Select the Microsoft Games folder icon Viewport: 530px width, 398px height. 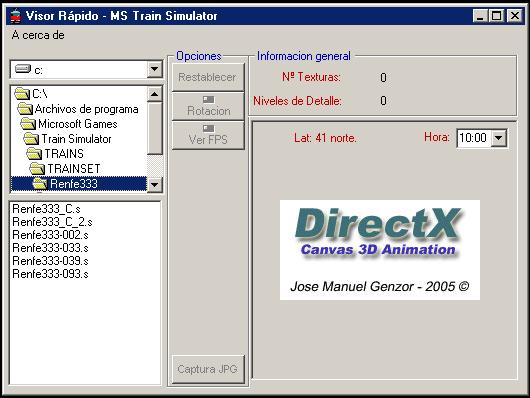pyautogui.click(x=28, y=124)
